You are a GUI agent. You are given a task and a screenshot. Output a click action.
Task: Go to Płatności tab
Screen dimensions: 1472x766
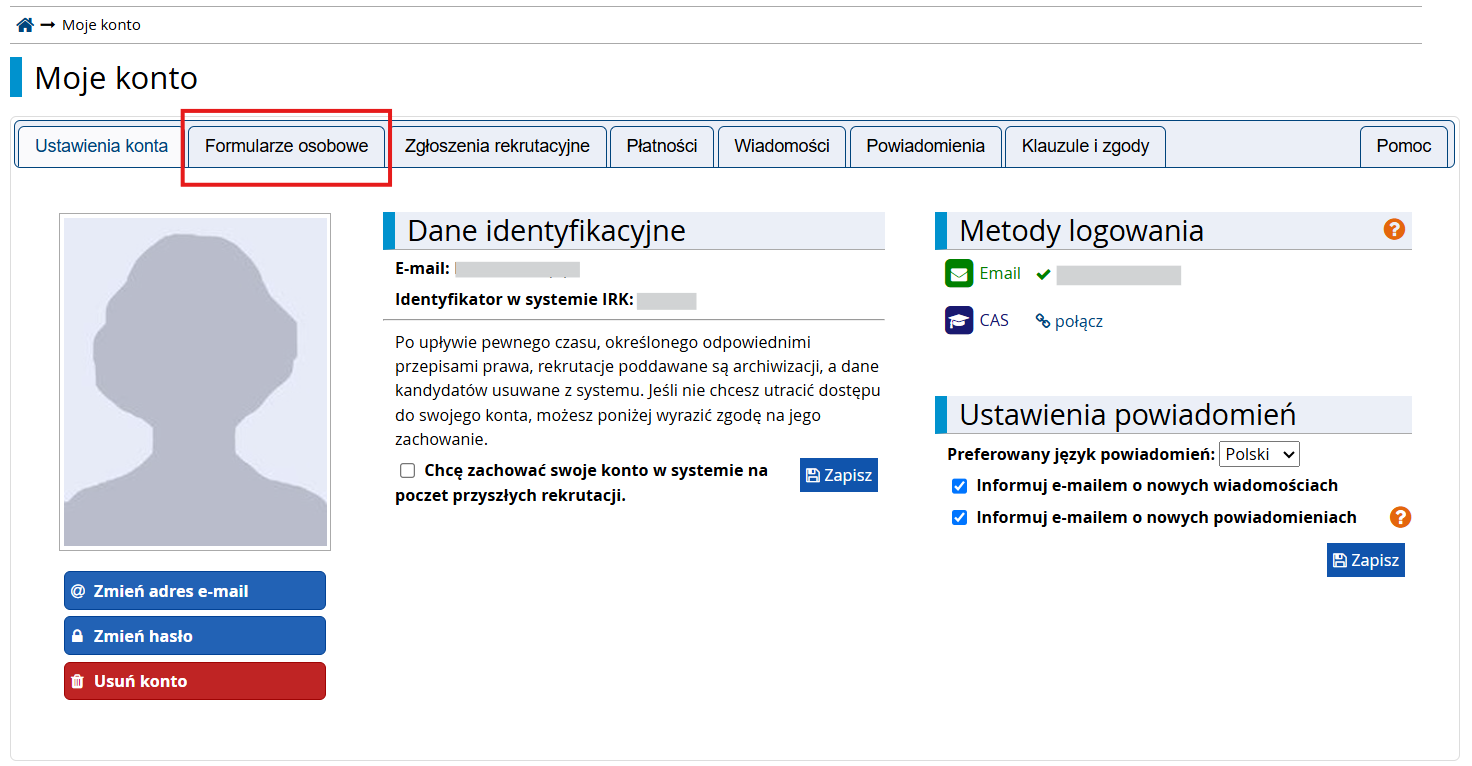pyautogui.click(x=662, y=146)
